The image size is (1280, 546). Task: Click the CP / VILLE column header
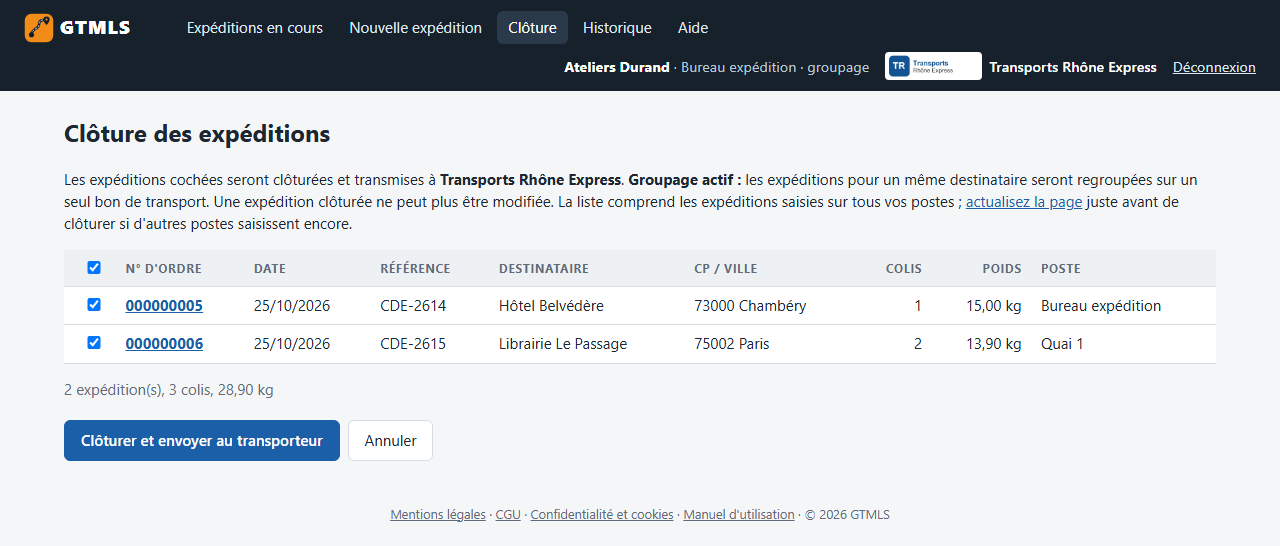[x=726, y=269]
